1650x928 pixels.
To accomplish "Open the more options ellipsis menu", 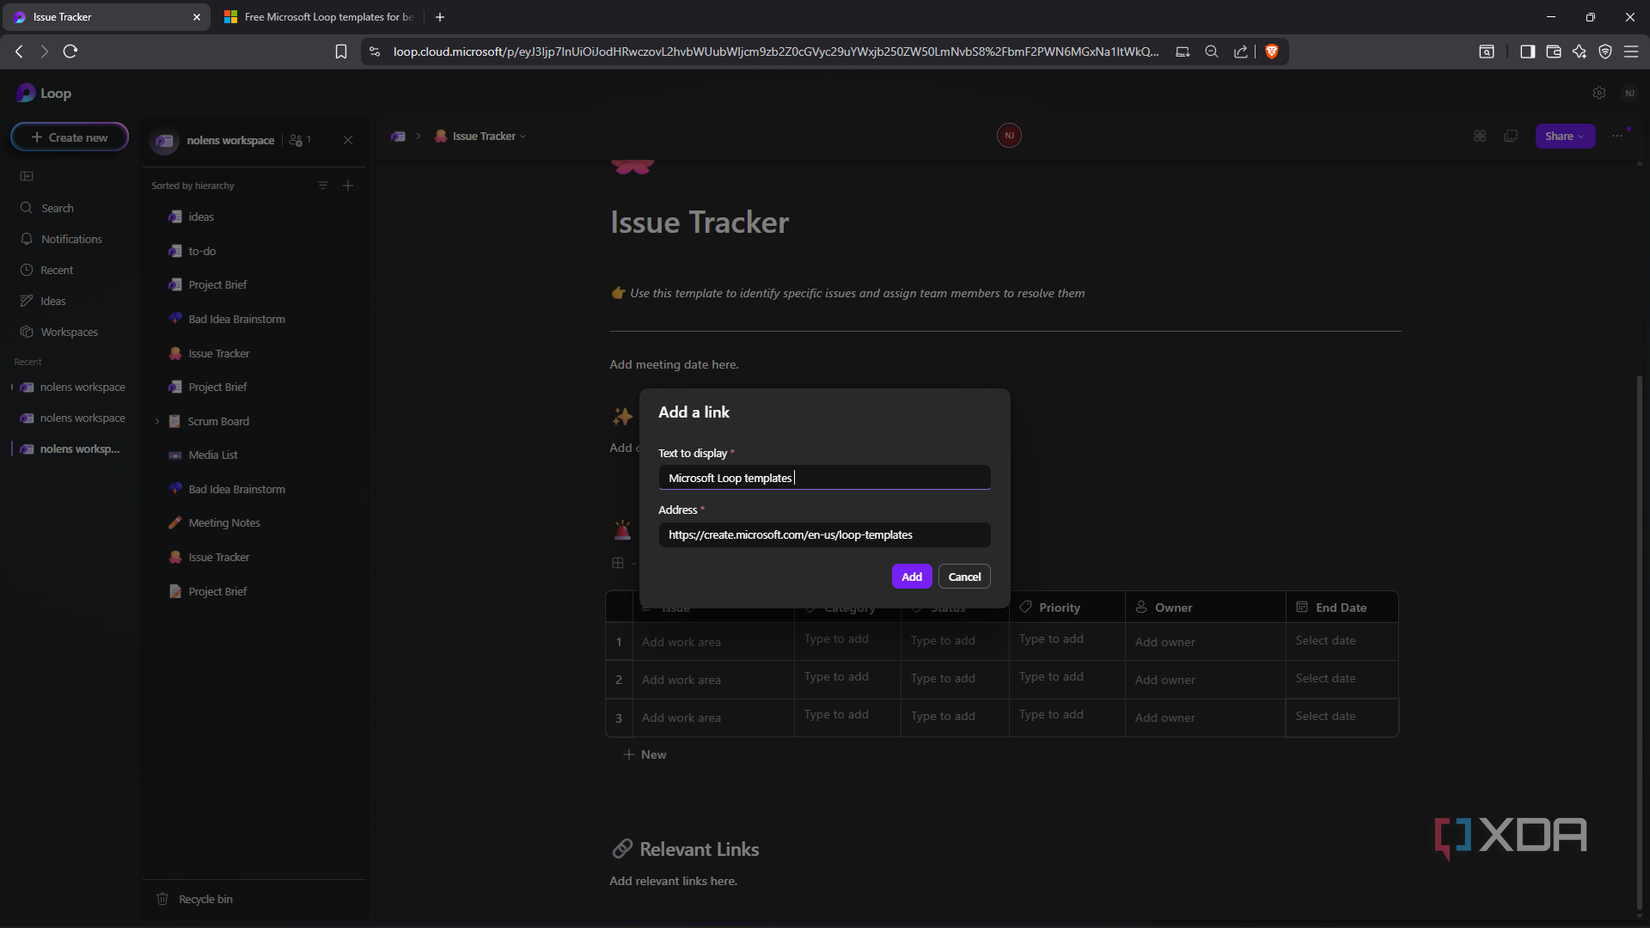I will pyautogui.click(x=1618, y=136).
